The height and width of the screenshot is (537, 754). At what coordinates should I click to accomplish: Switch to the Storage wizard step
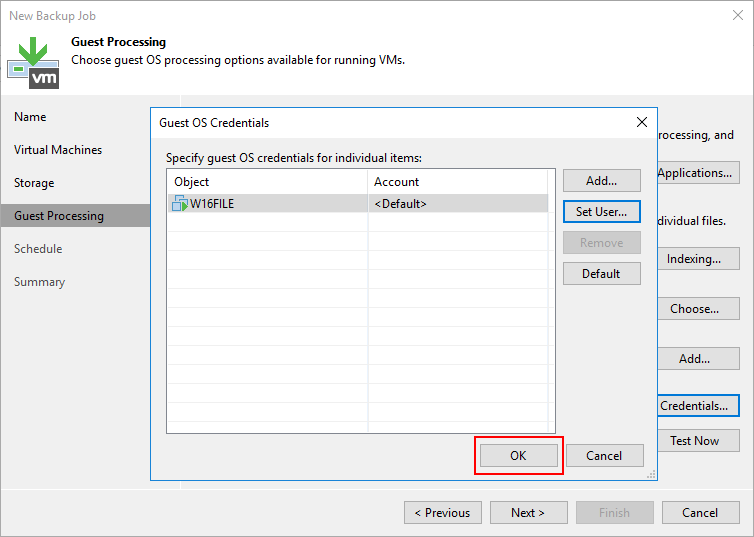pos(34,183)
